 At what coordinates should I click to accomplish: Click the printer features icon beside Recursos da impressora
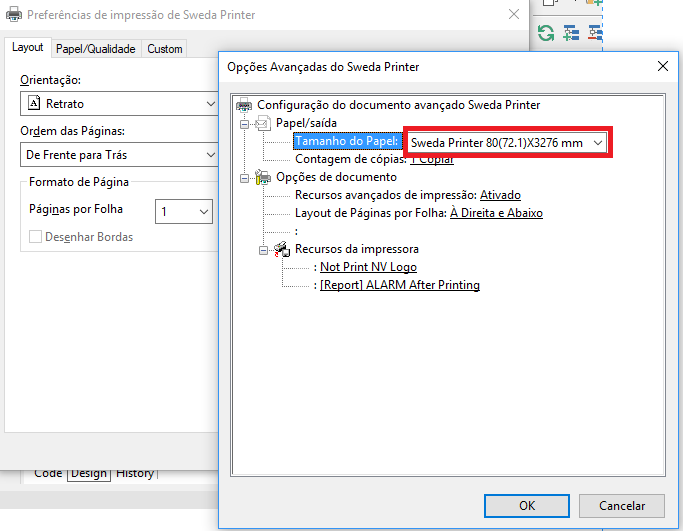click(x=282, y=249)
